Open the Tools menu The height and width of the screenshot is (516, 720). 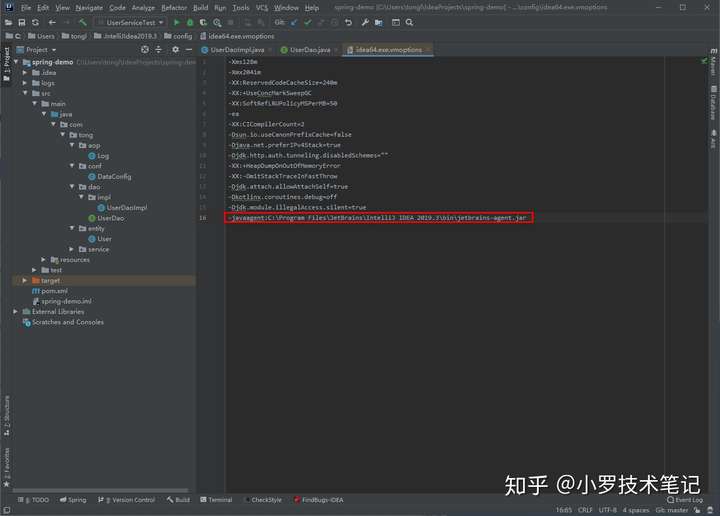click(241, 8)
